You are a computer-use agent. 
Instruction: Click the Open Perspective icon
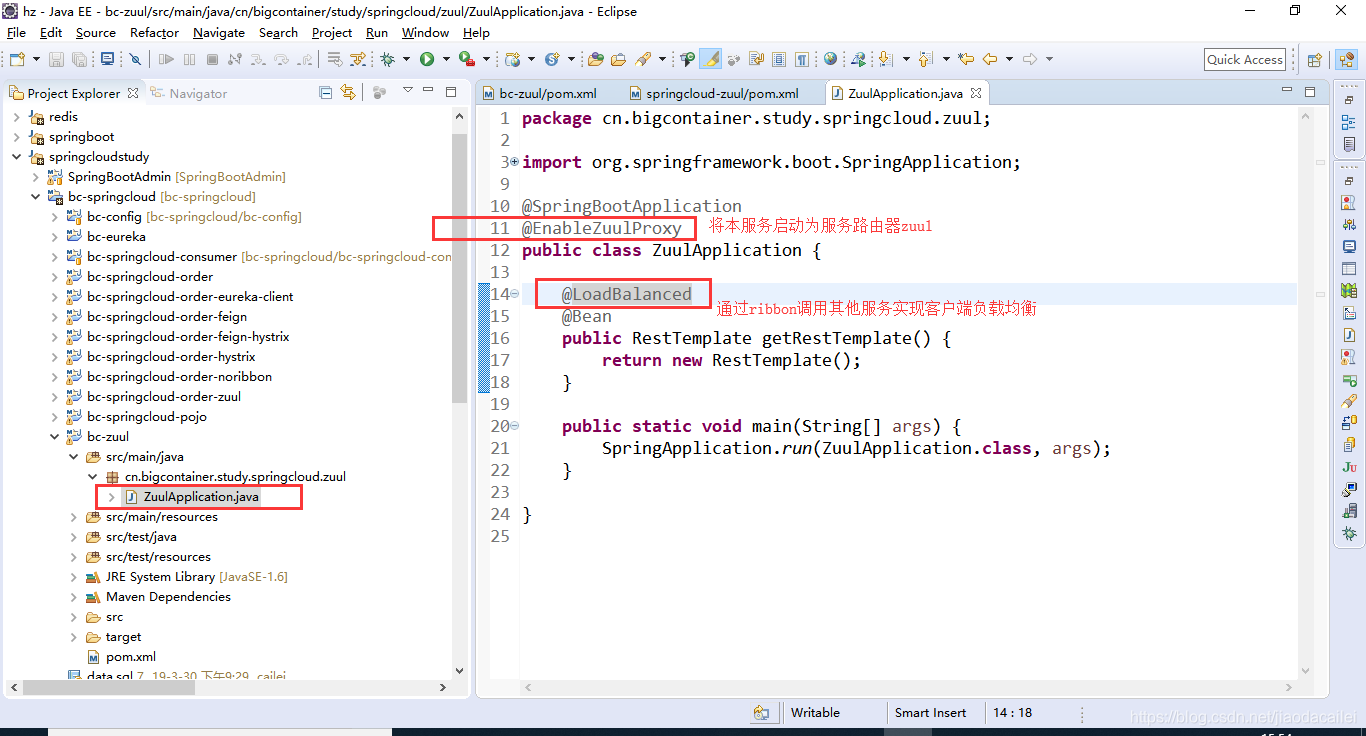[x=1315, y=60]
